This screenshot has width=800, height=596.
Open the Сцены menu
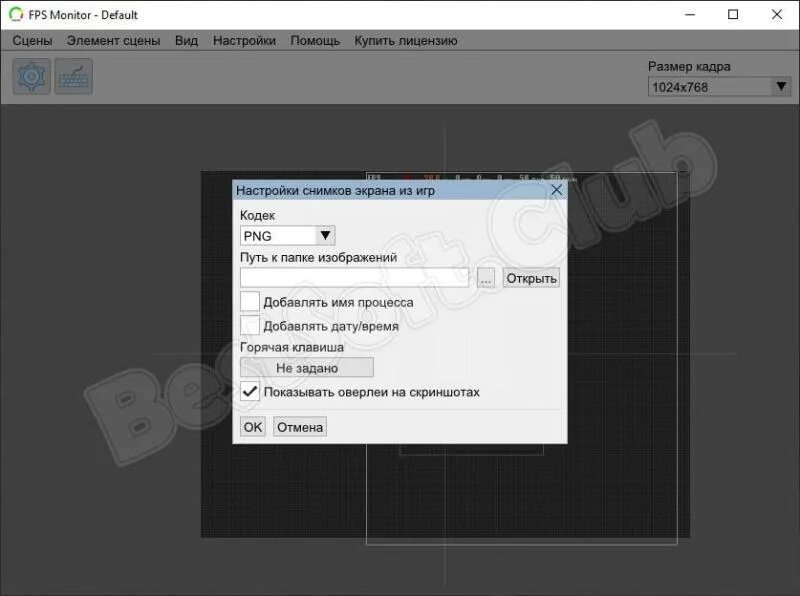tap(34, 41)
